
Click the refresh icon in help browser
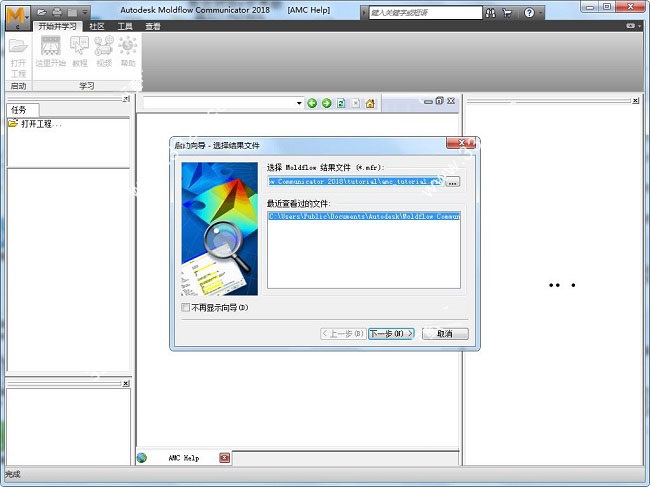(341, 103)
